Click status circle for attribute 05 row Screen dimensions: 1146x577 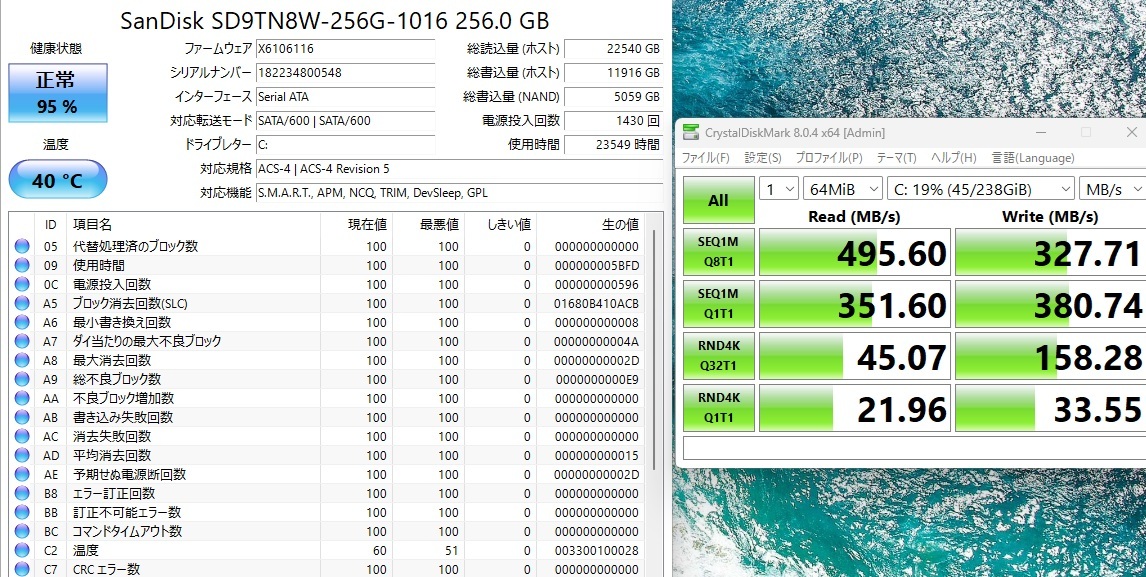[22, 246]
